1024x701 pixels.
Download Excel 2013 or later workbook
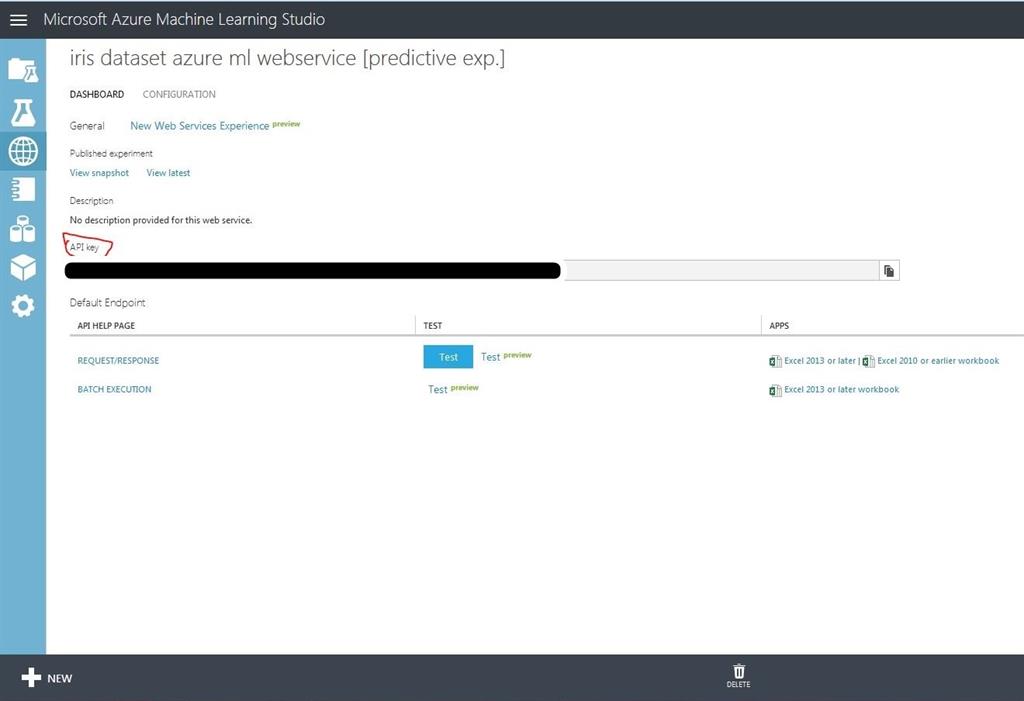point(820,361)
